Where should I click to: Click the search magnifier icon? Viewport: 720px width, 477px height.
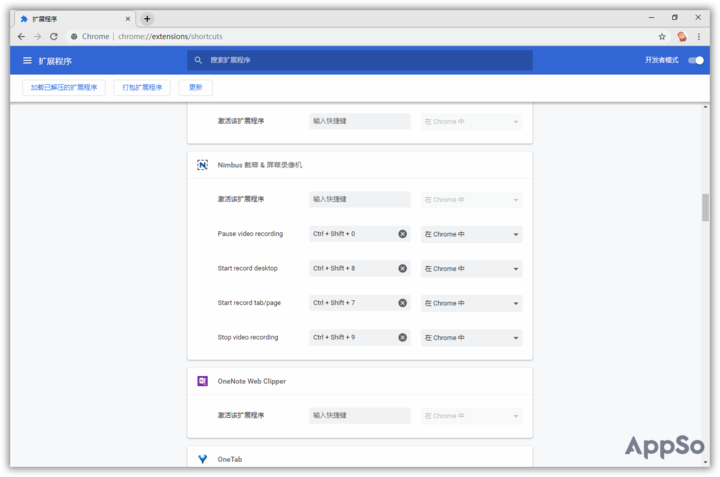click(198, 60)
